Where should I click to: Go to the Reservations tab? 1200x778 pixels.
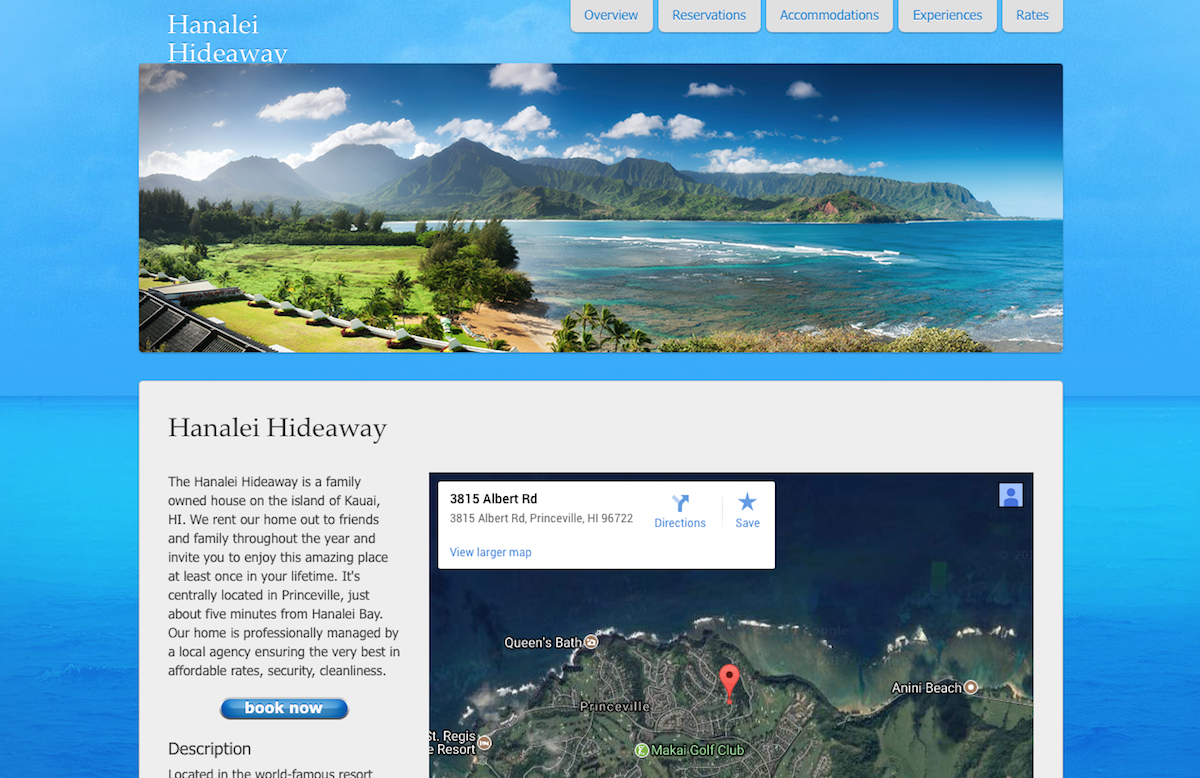point(709,15)
